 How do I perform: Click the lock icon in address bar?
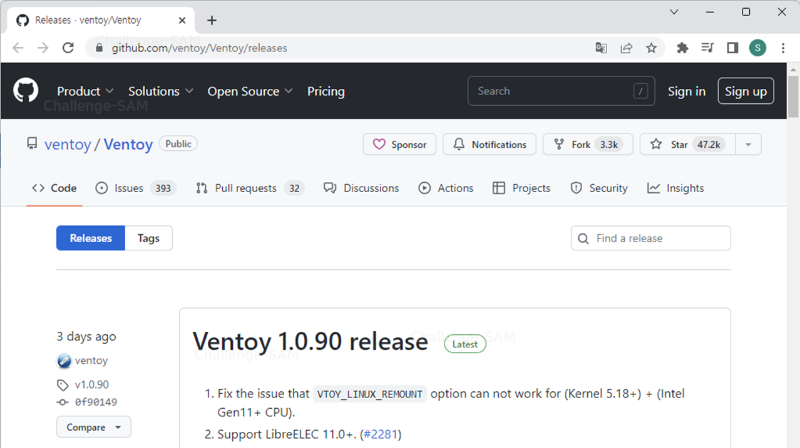click(99, 48)
